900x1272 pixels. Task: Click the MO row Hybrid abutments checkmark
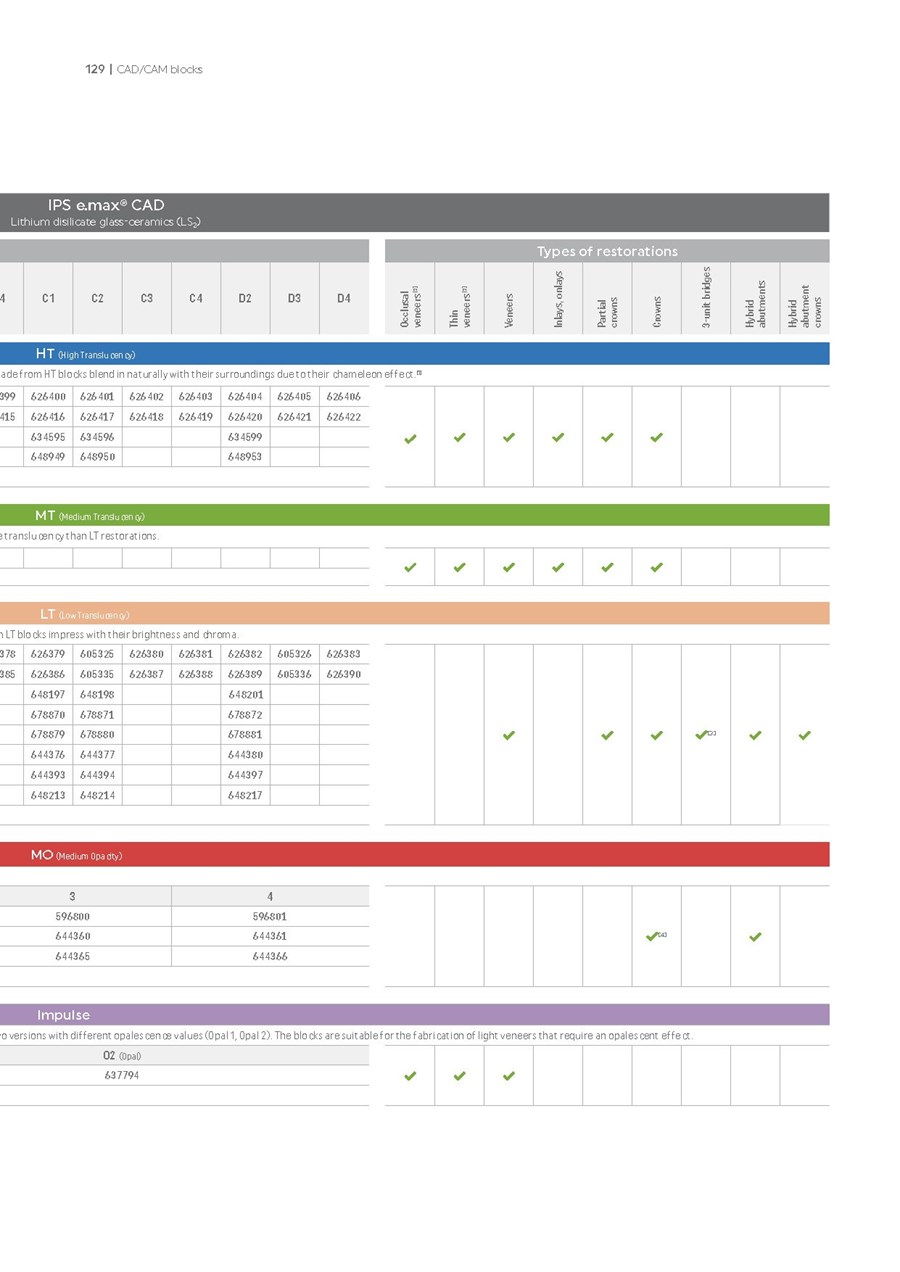(755, 937)
